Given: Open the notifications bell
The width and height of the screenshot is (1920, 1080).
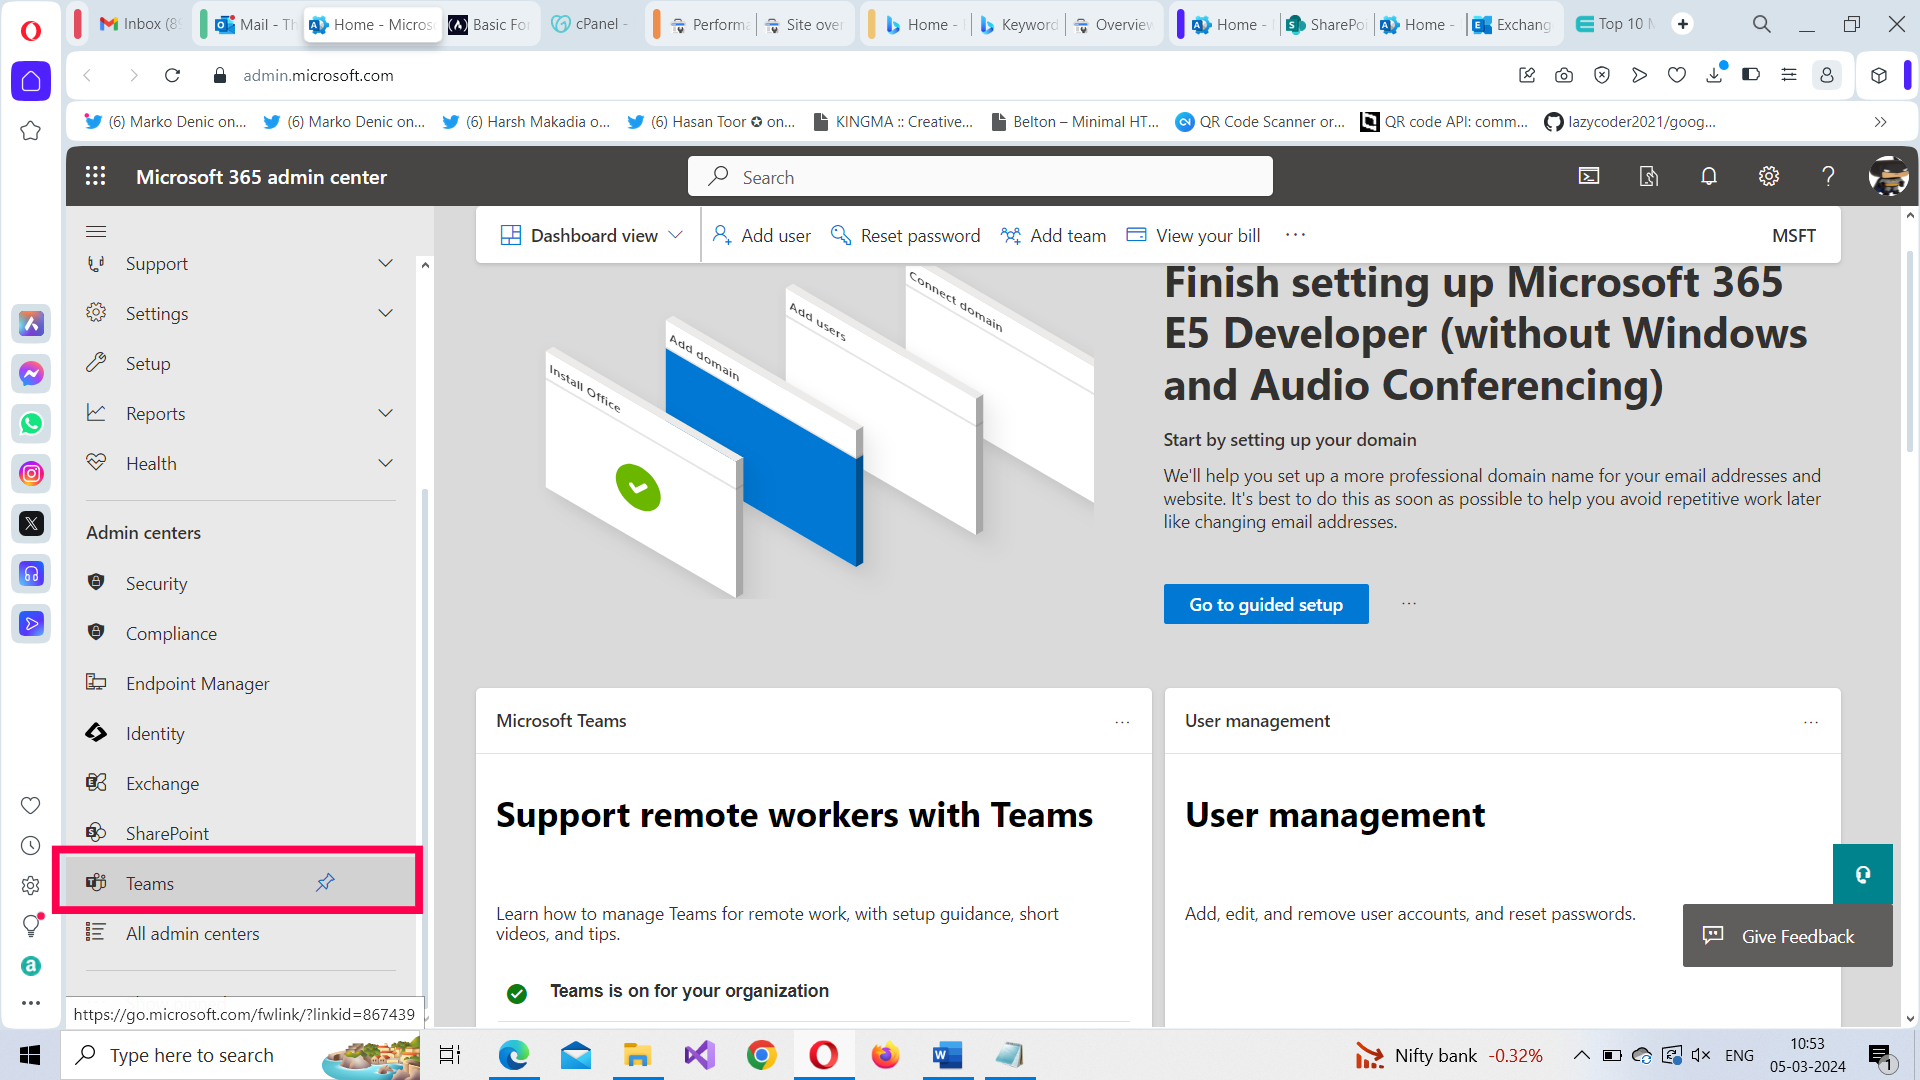Looking at the screenshot, I should (x=1708, y=176).
